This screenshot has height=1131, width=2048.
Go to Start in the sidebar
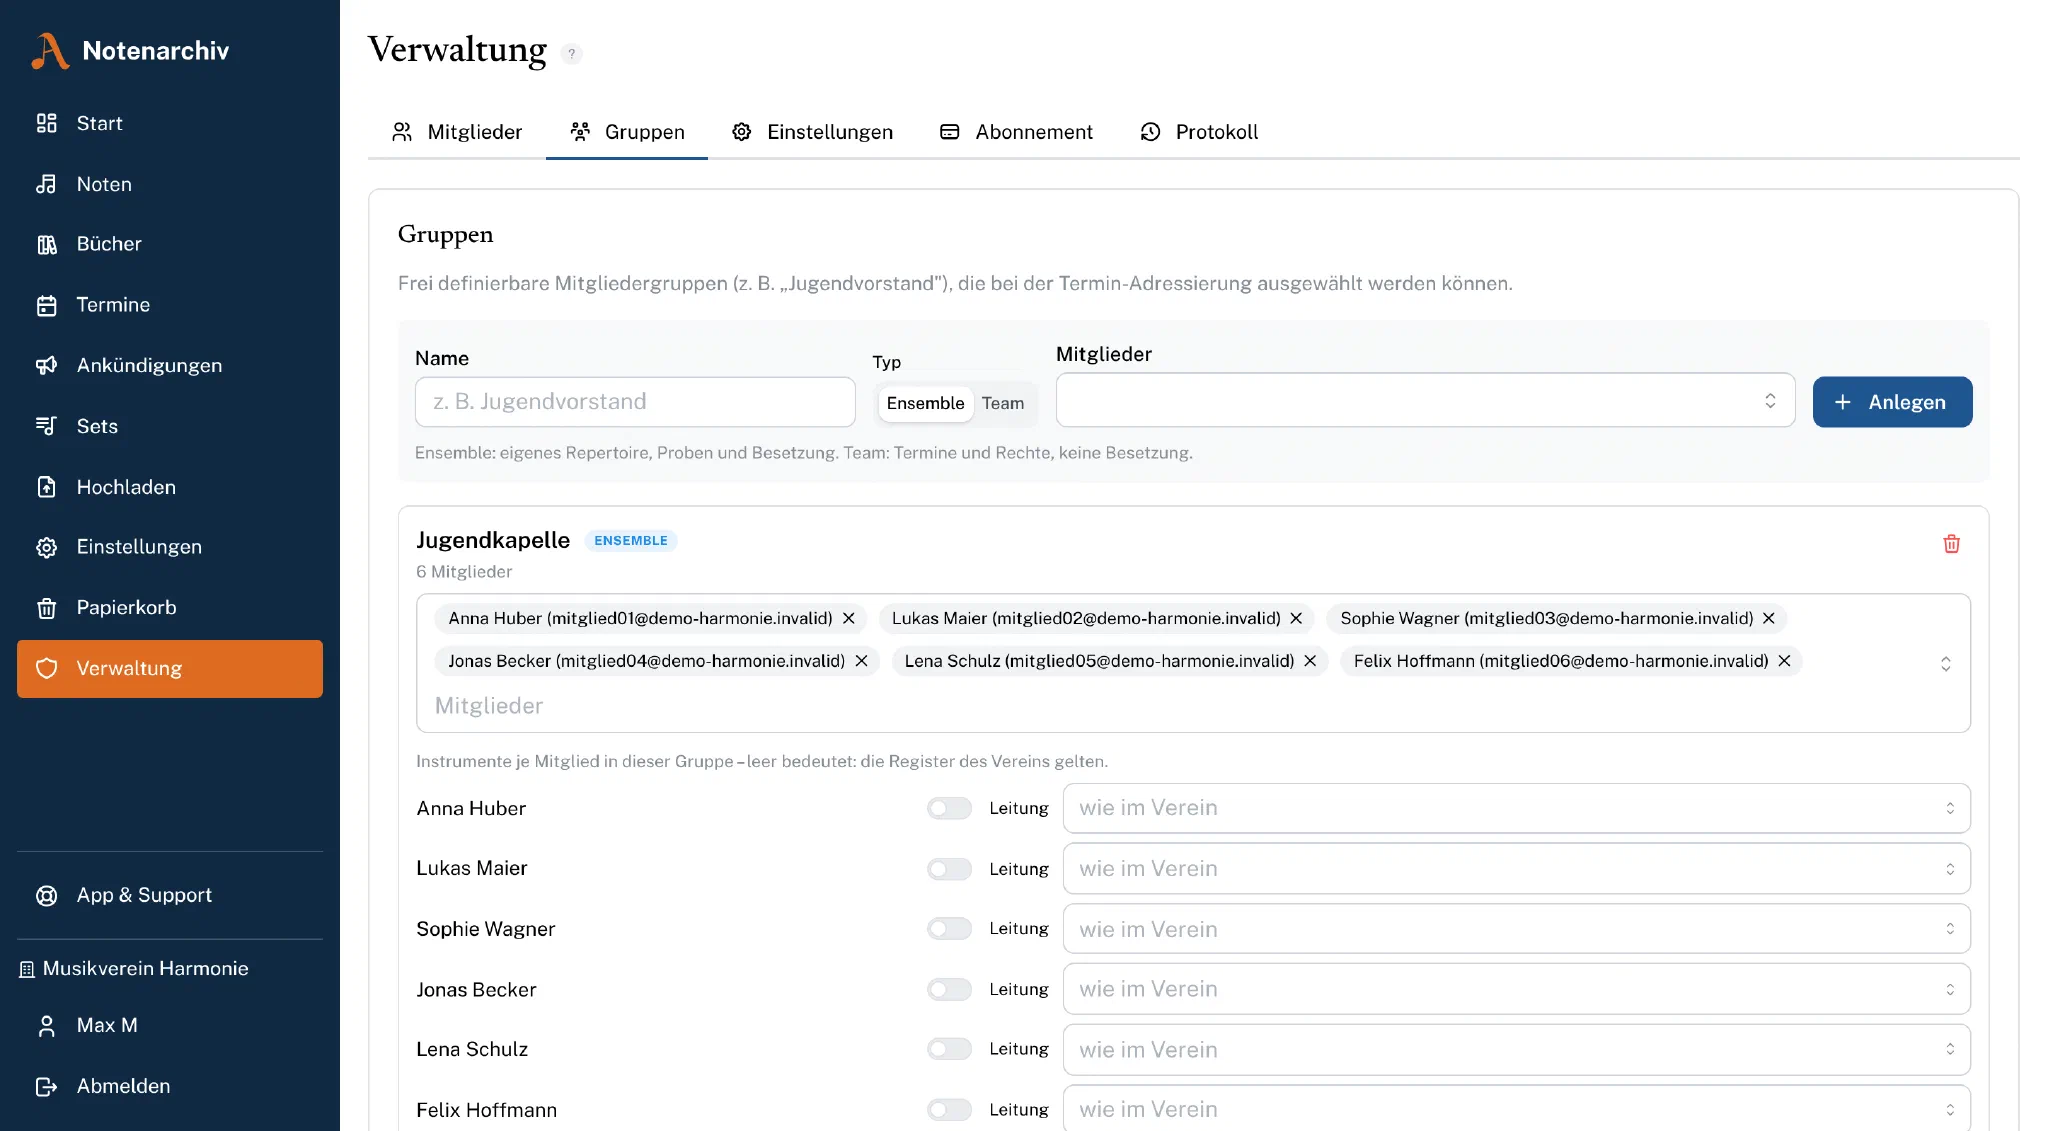[170, 123]
